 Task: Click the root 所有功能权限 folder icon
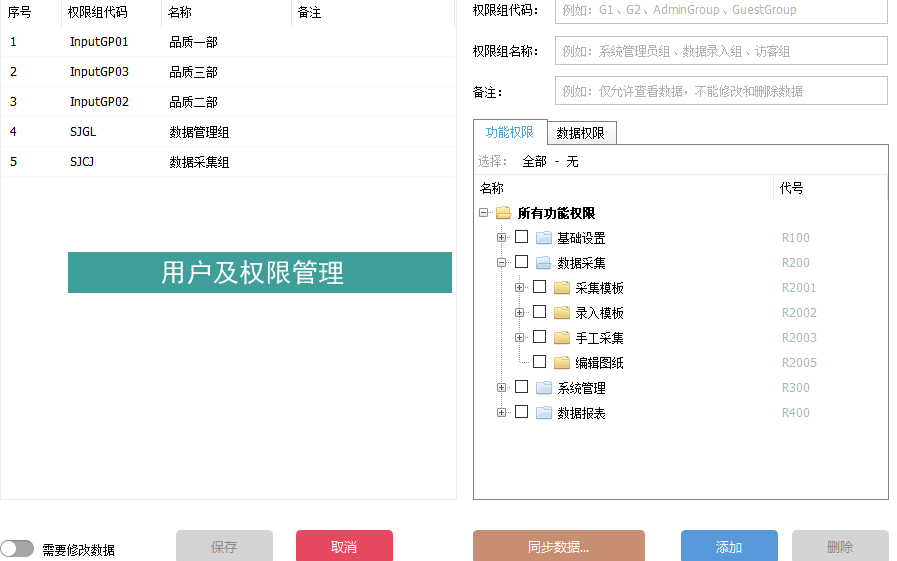pos(504,213)
